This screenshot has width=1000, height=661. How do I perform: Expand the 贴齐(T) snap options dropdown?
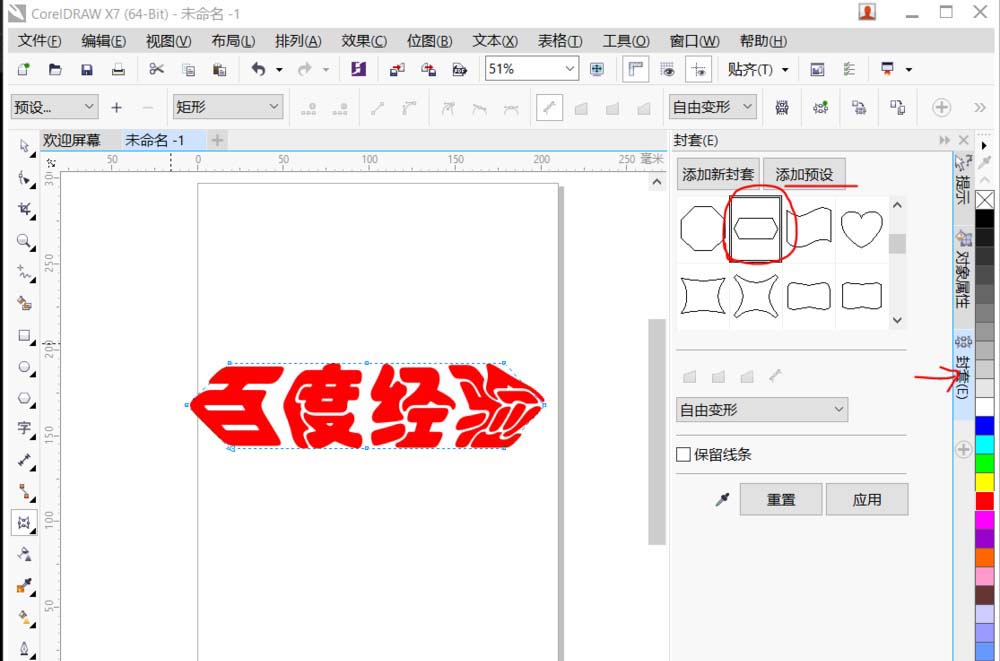(786, 69)
